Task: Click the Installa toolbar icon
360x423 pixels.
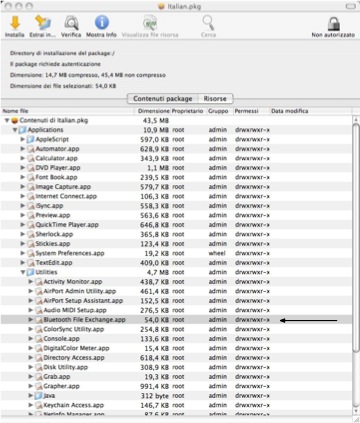Action: pos(15,23)
